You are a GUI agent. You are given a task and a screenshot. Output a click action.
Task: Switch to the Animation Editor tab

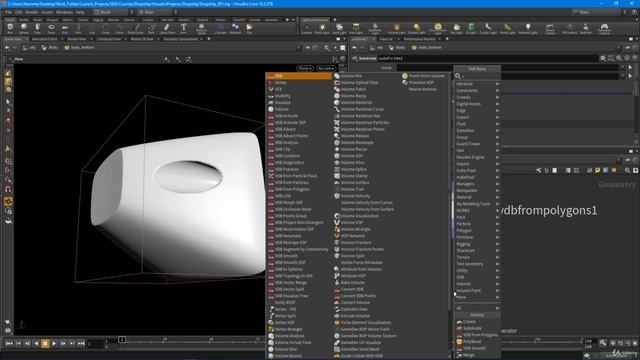click(x=44, y=39)
